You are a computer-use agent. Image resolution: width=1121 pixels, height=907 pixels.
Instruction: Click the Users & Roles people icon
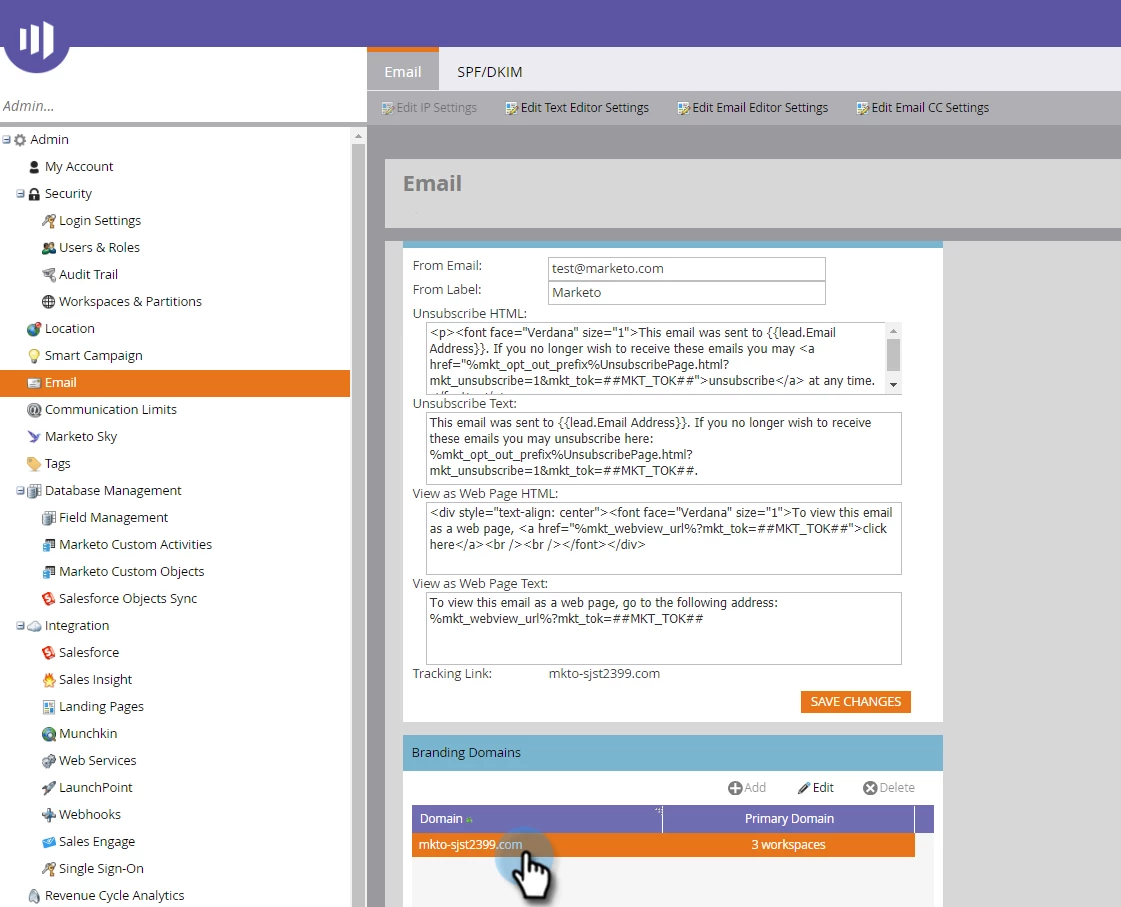click(49, 248)
